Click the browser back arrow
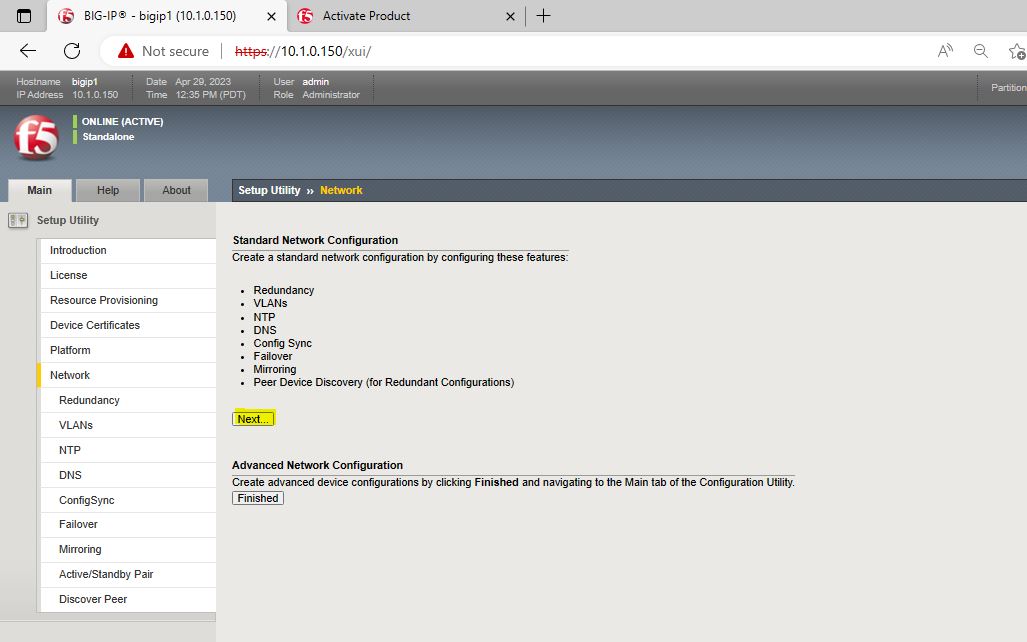The width and height of the screenshot is (1027, 642). pos(28,51)
